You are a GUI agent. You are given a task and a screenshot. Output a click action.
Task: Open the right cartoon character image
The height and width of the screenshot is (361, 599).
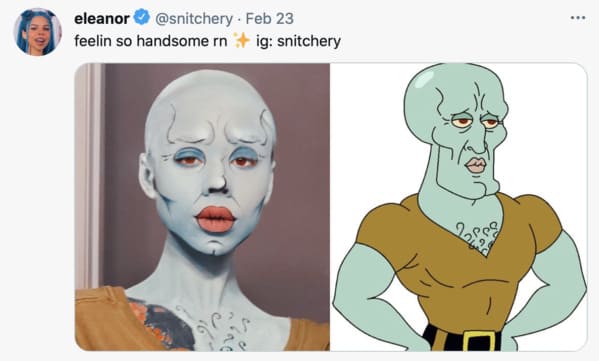pos(458,207)
